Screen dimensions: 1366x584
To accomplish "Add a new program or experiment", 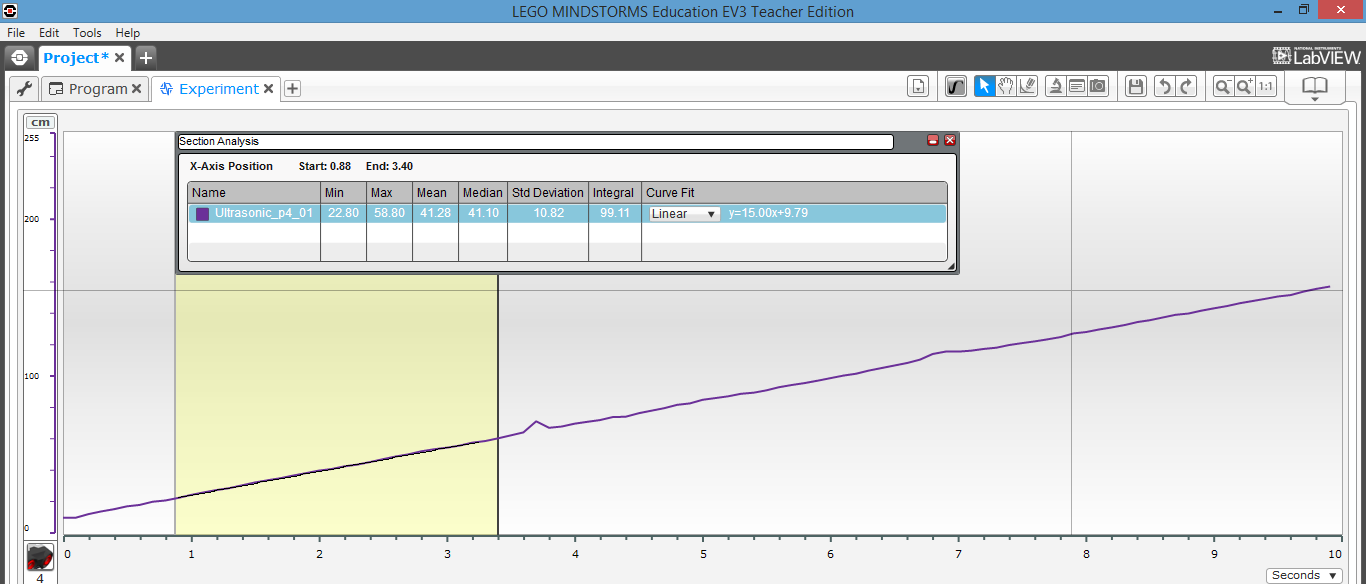I will click(292, 89).
